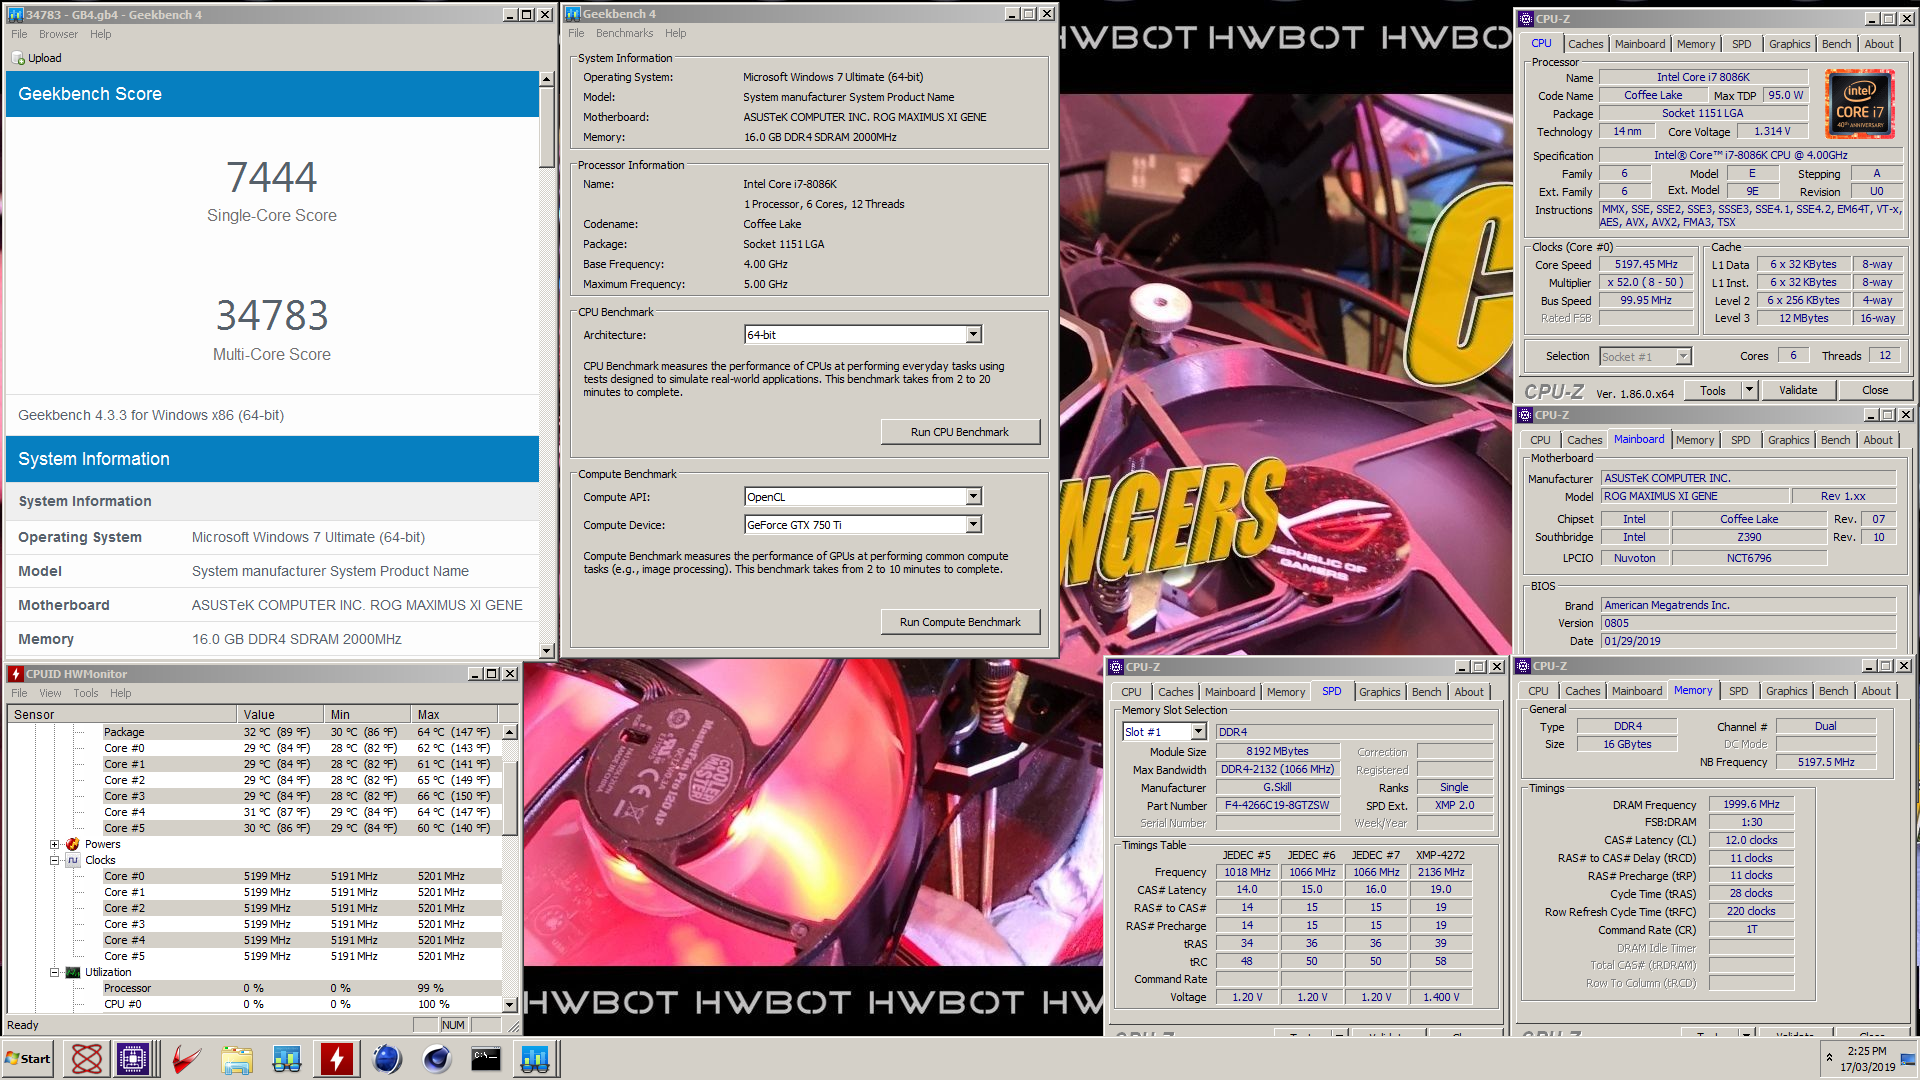Click the 34783 Multi-Core Score value

[x=272, y=316]
